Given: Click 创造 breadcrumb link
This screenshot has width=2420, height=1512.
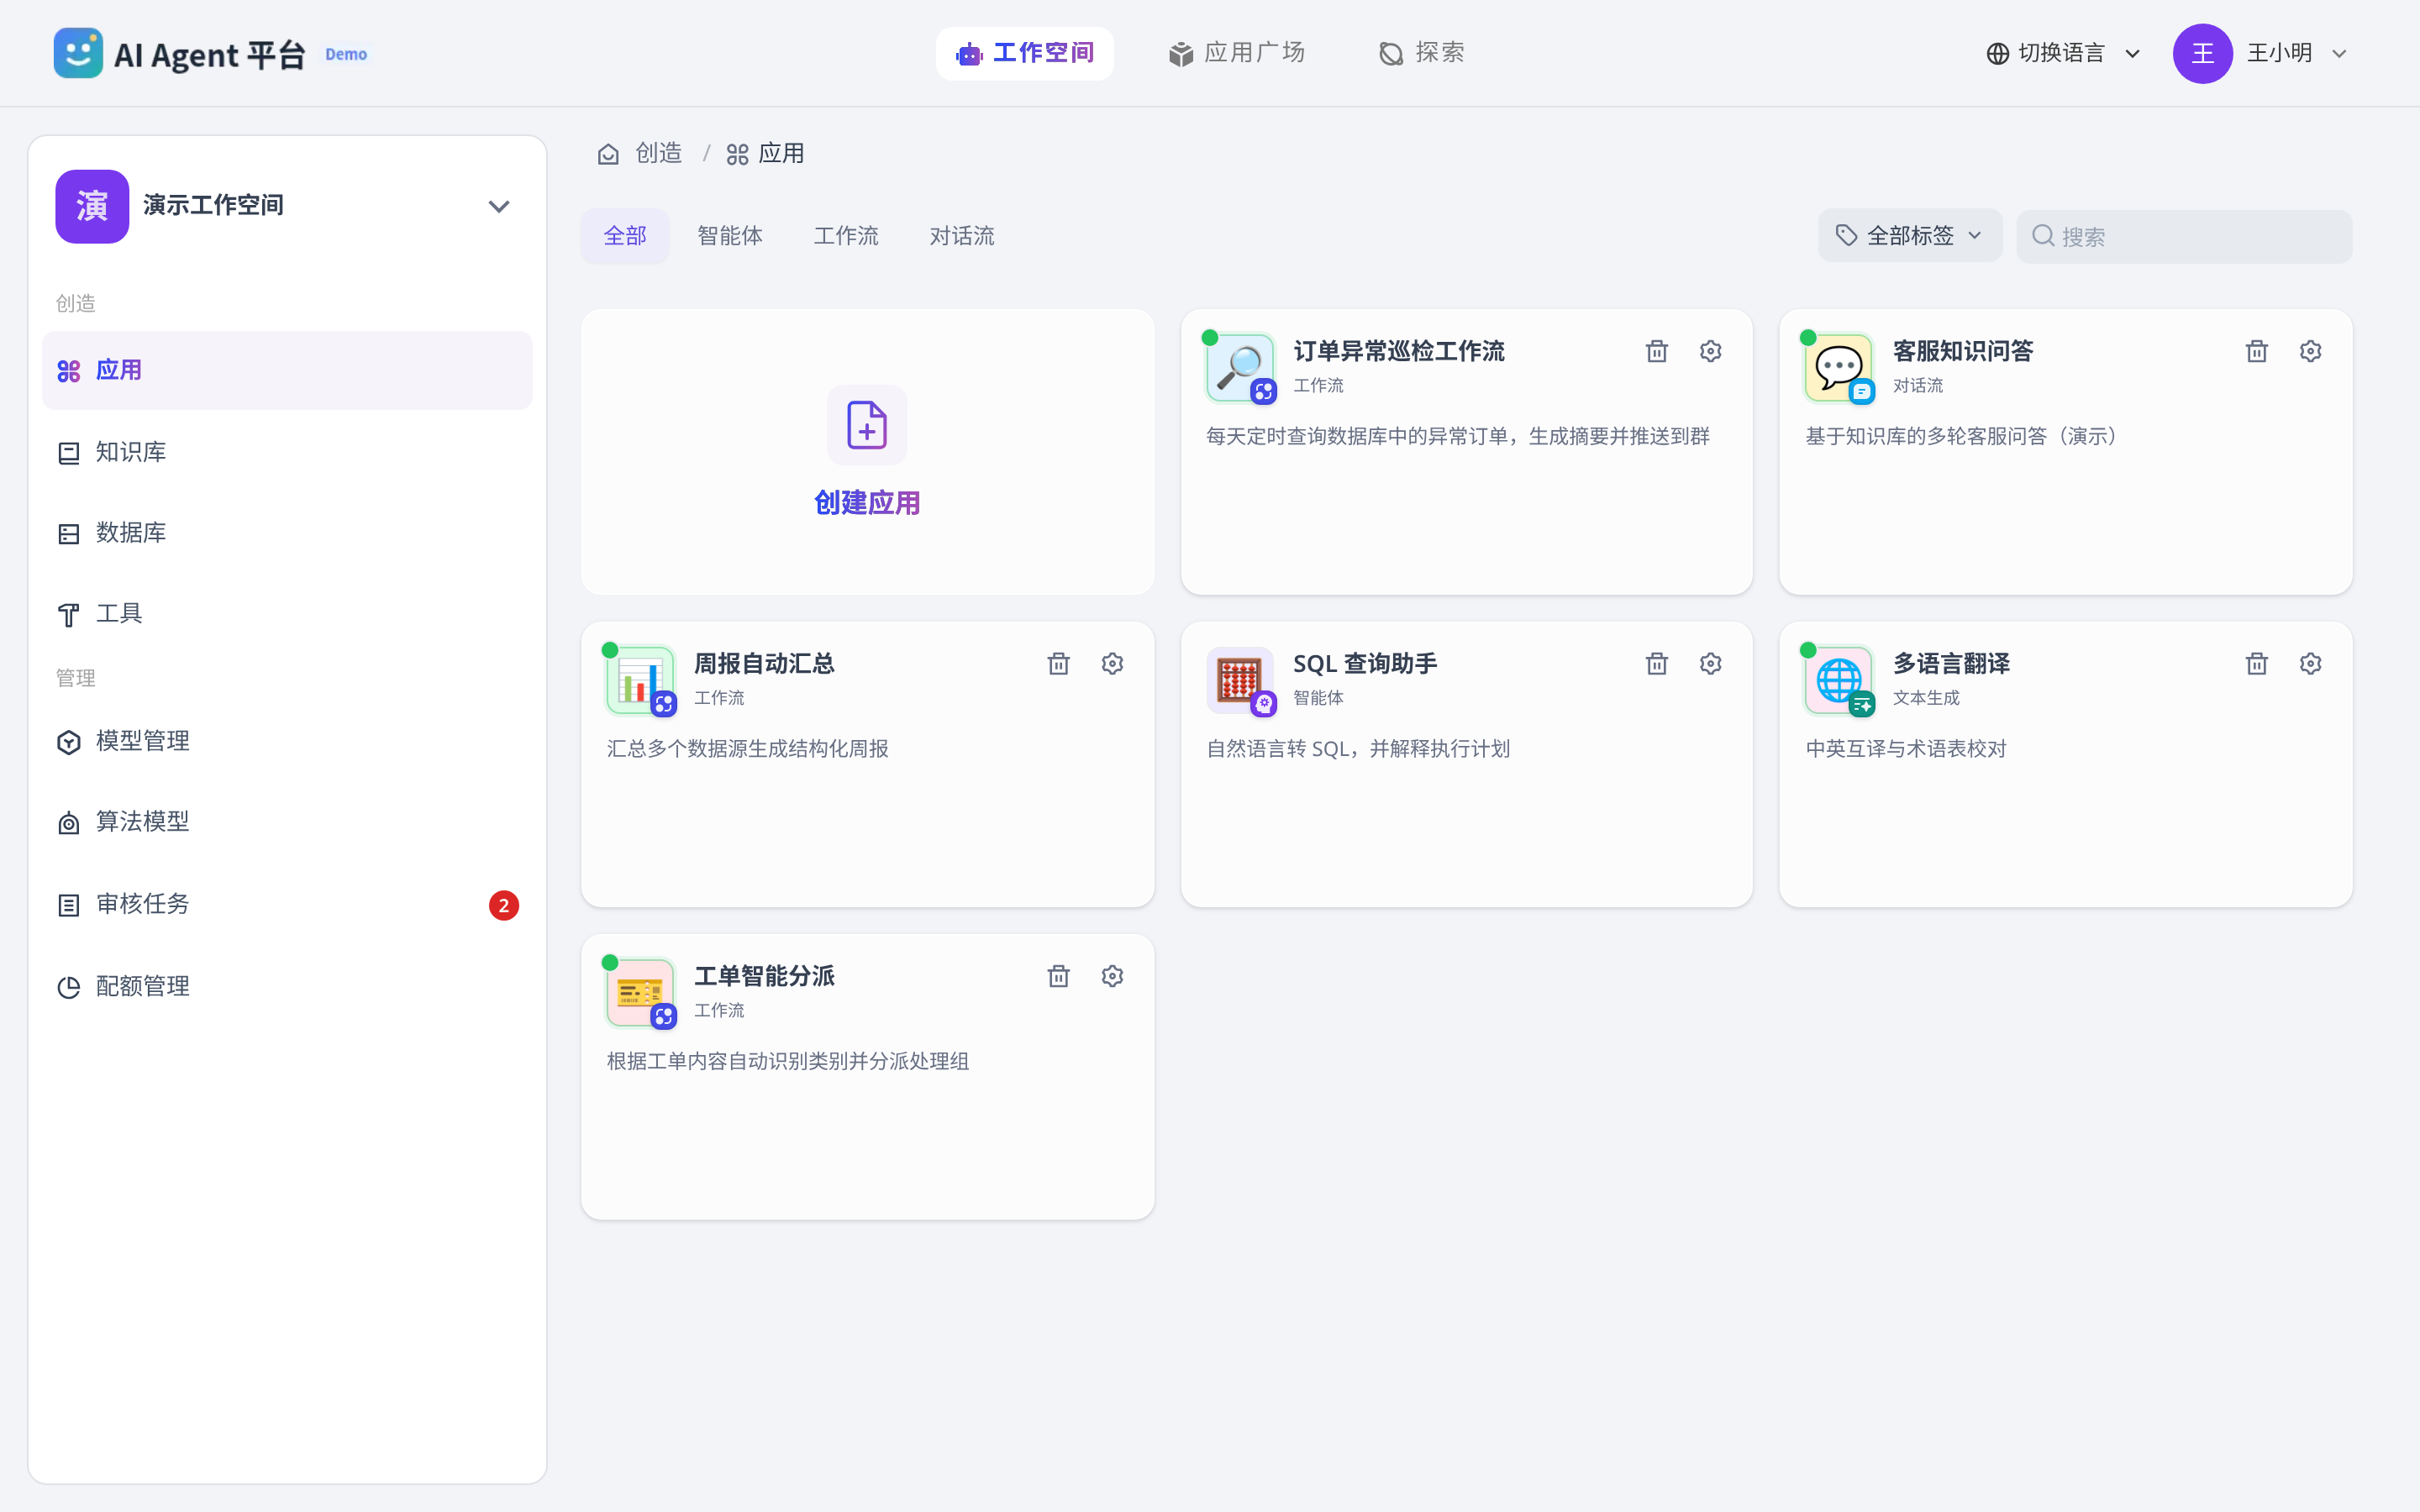Looking at the screenshot, I should tap(658, 153).
